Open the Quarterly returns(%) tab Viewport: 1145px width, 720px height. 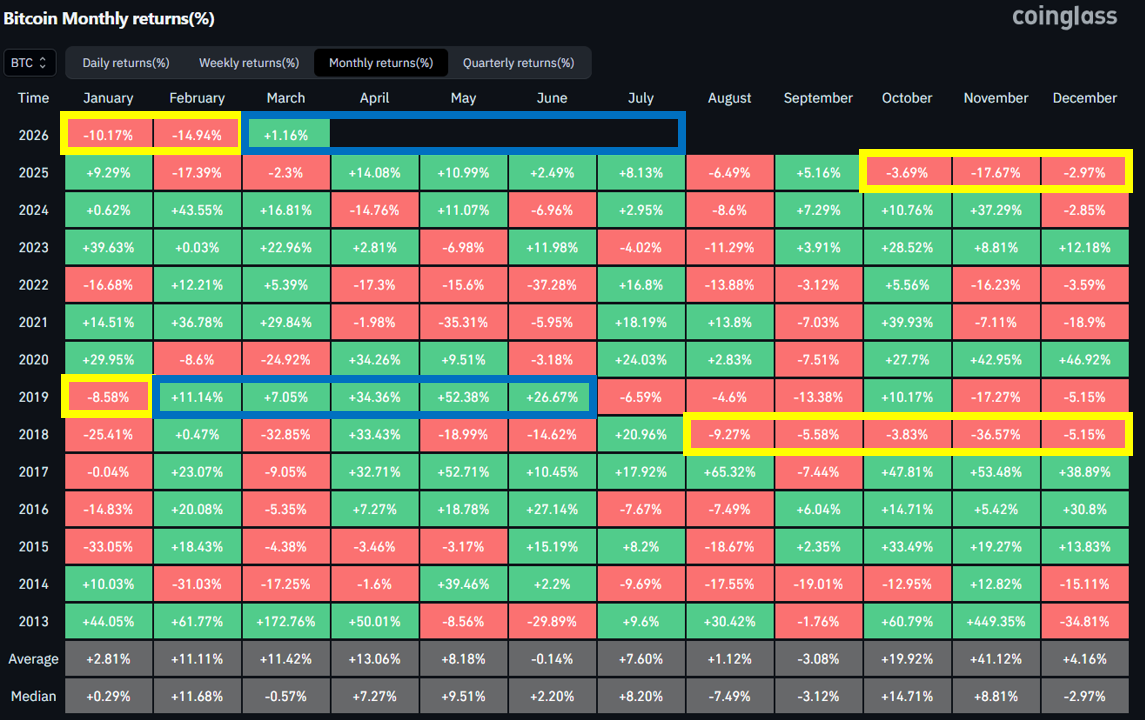coord(518,63)
